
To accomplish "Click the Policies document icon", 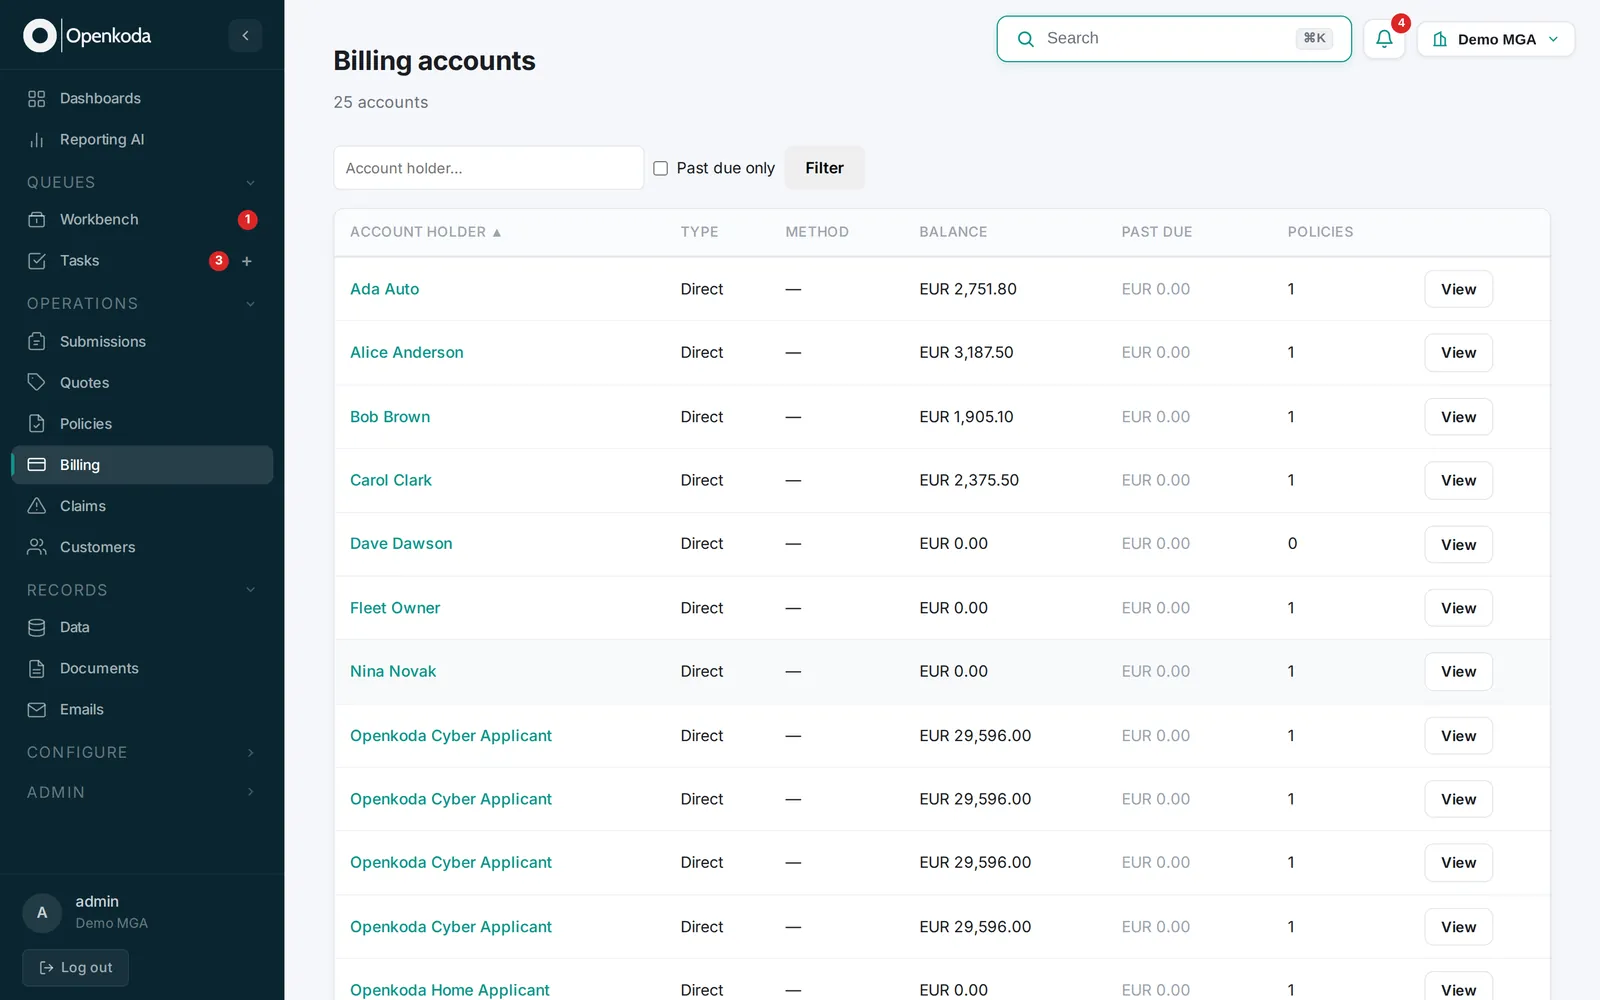I will (37, 424).
